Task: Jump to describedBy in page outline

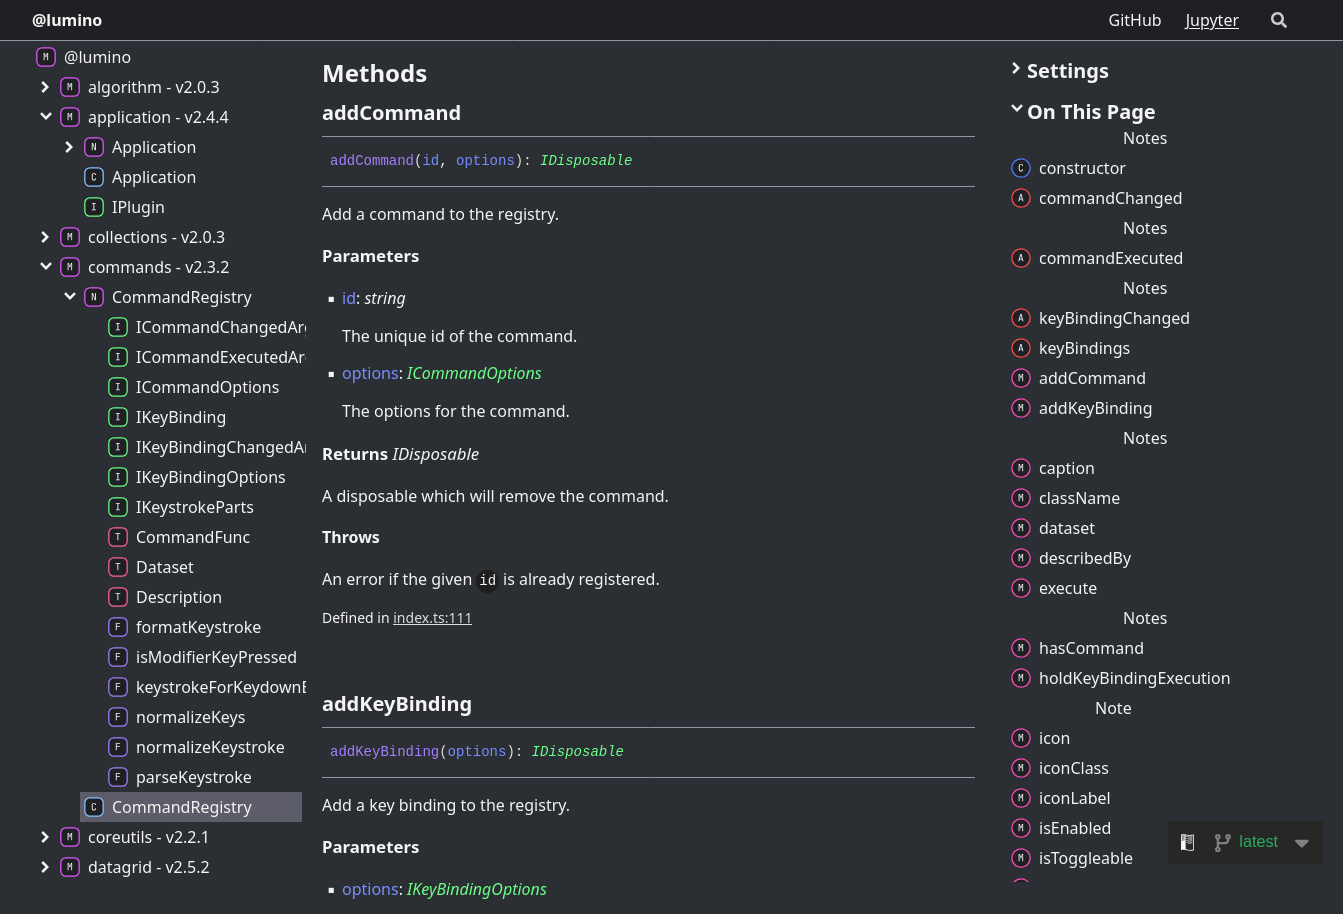Action: tap(1085, 558)
